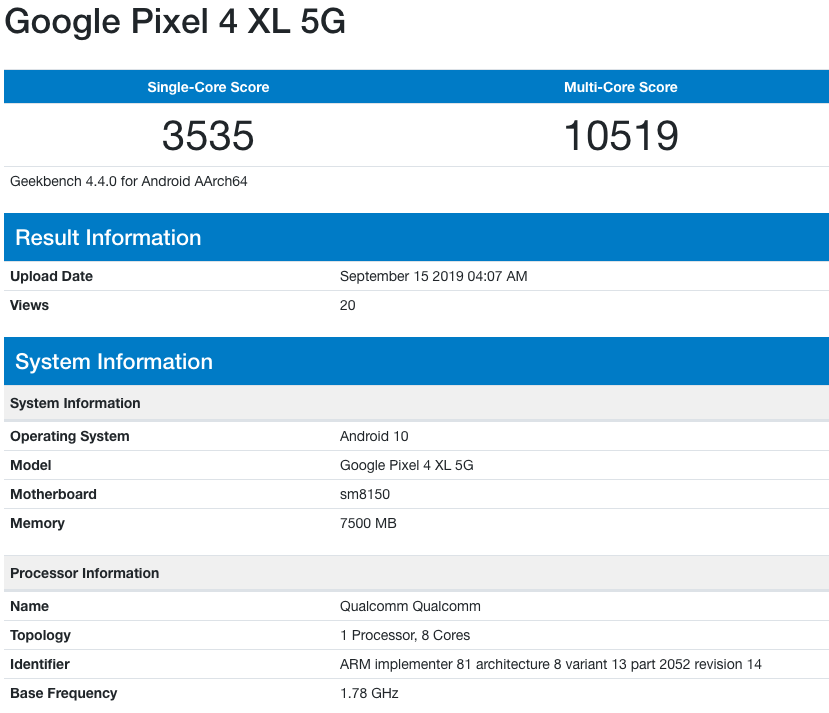Click the Operating System label
Screen dimensions: 829x713
tap(70, 437)
